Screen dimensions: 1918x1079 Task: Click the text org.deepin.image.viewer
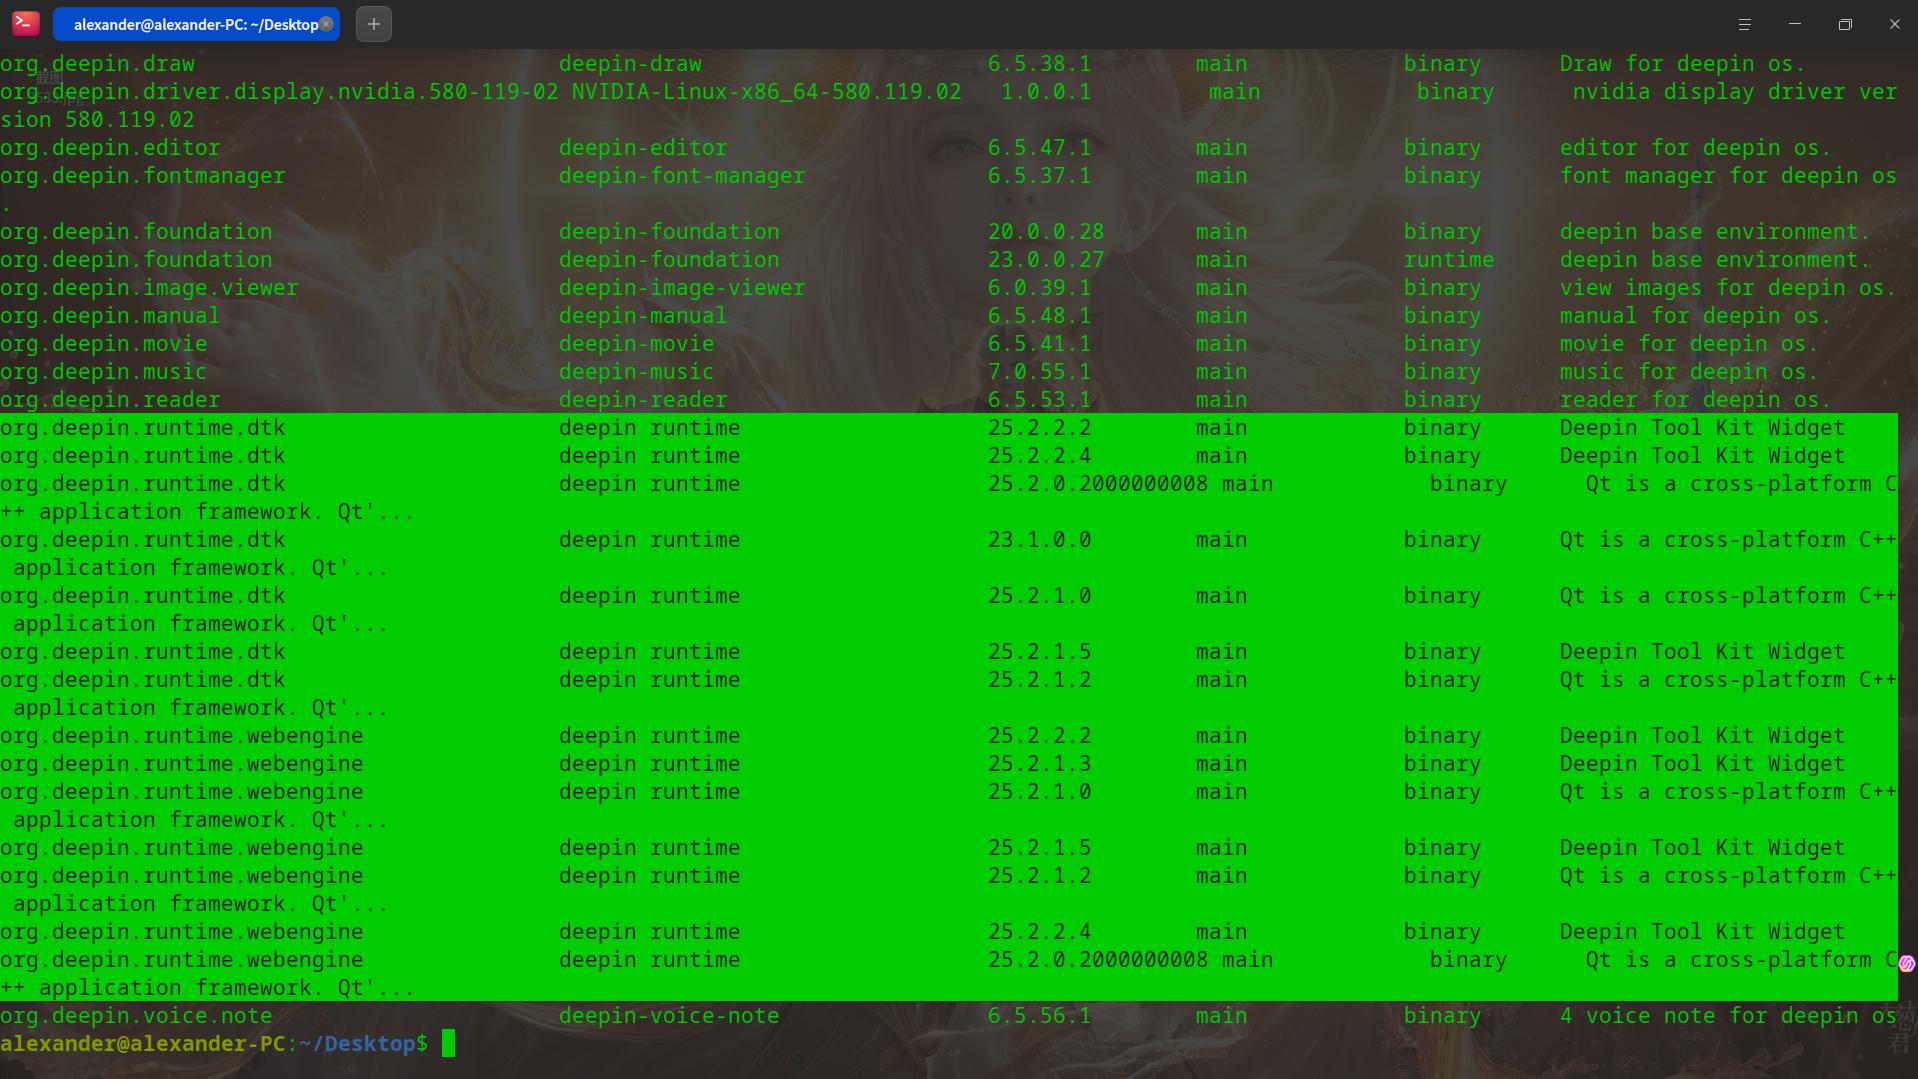149,288
